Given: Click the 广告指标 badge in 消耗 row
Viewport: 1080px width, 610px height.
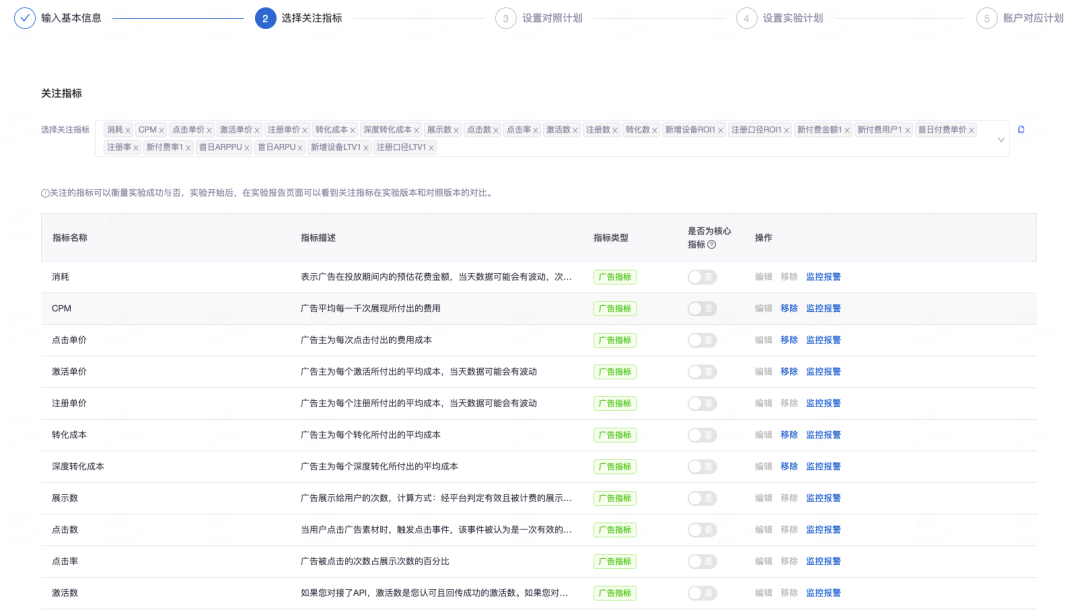Looking at the screenshot, I should [614, 277].
